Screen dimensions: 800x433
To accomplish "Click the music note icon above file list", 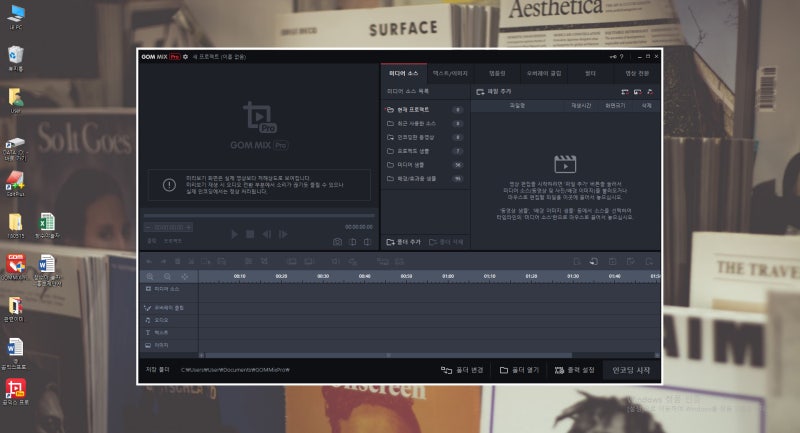I will point(650,92).
